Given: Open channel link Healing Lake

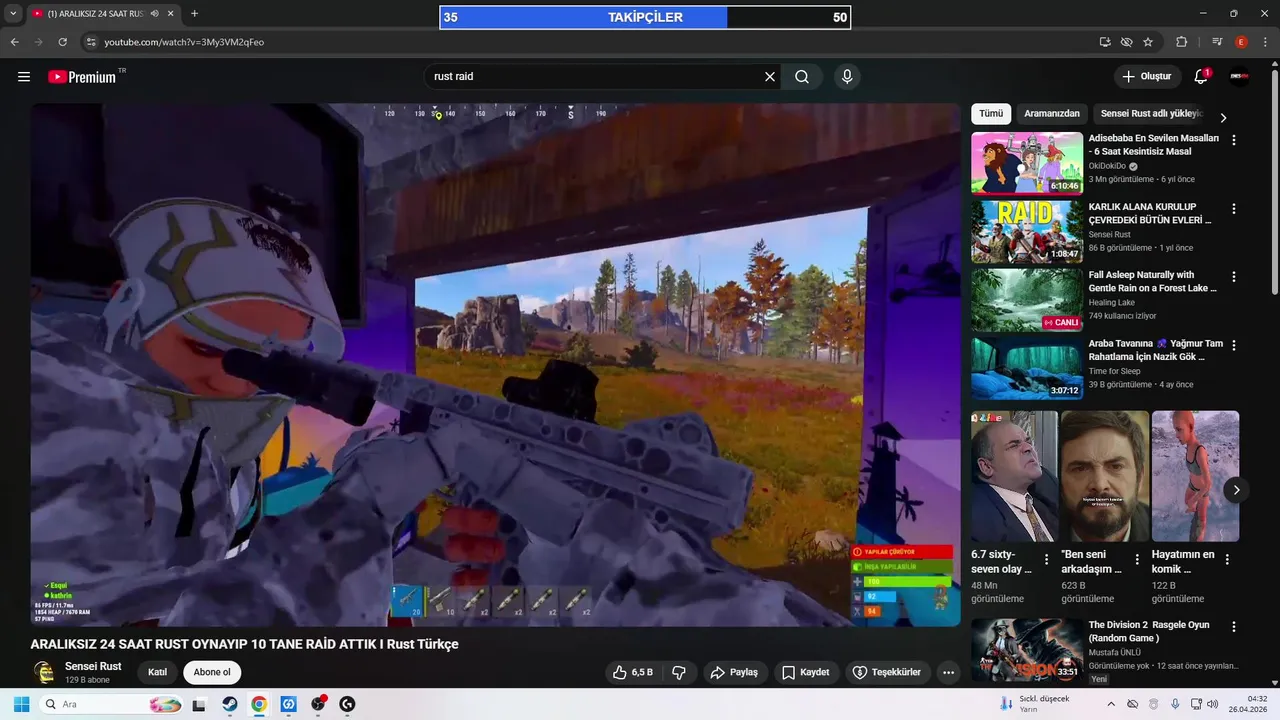Looking at the screenshot, I should [1112, 303].
